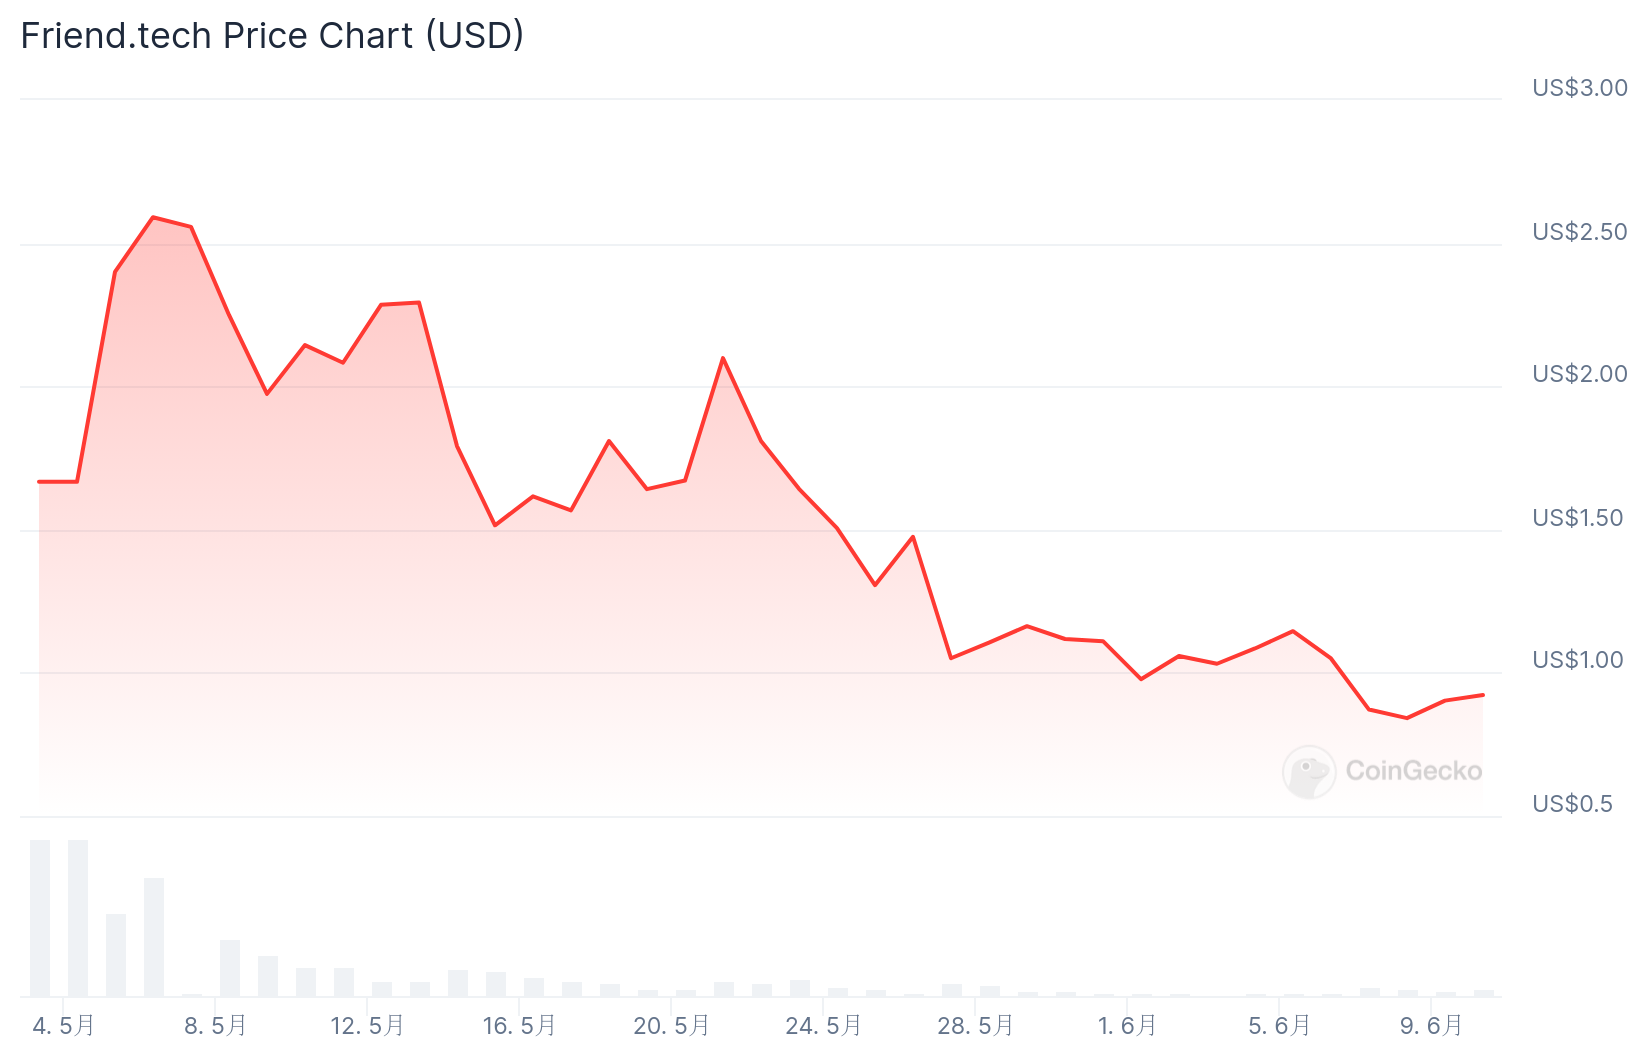Click the 8. 5月 date axis label
The height and width of the screenshot is (1057, 1638).
215,1026
